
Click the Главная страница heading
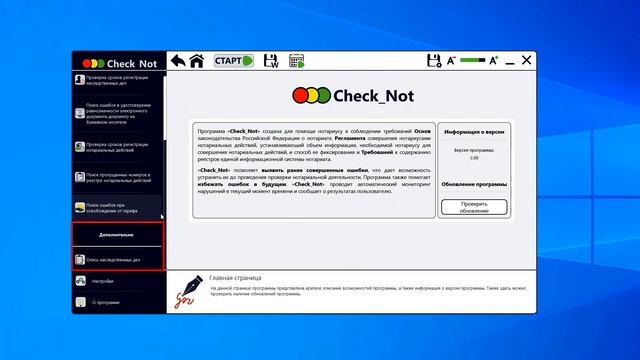pos(236,278)
